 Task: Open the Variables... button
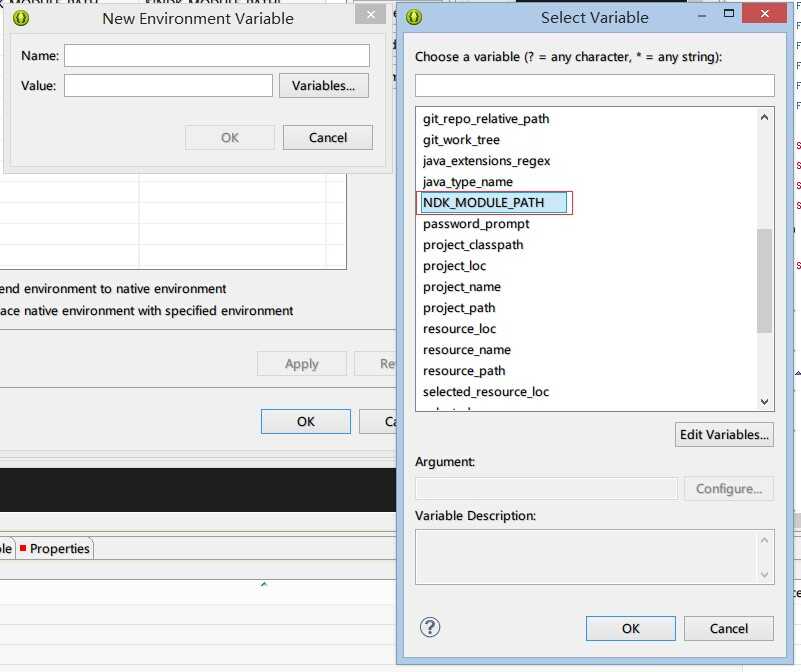click(x=324, y=85)
